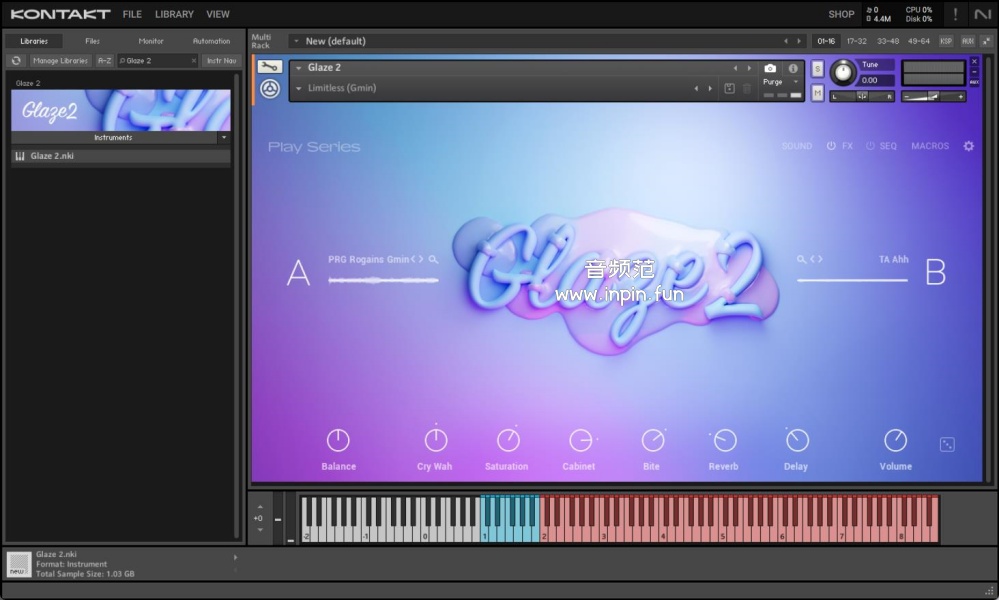This screenshot has width=999, height=600.
Task: Open the Limitless (Gmin) snapshot dropdown
Action: (x=298, y=89)
